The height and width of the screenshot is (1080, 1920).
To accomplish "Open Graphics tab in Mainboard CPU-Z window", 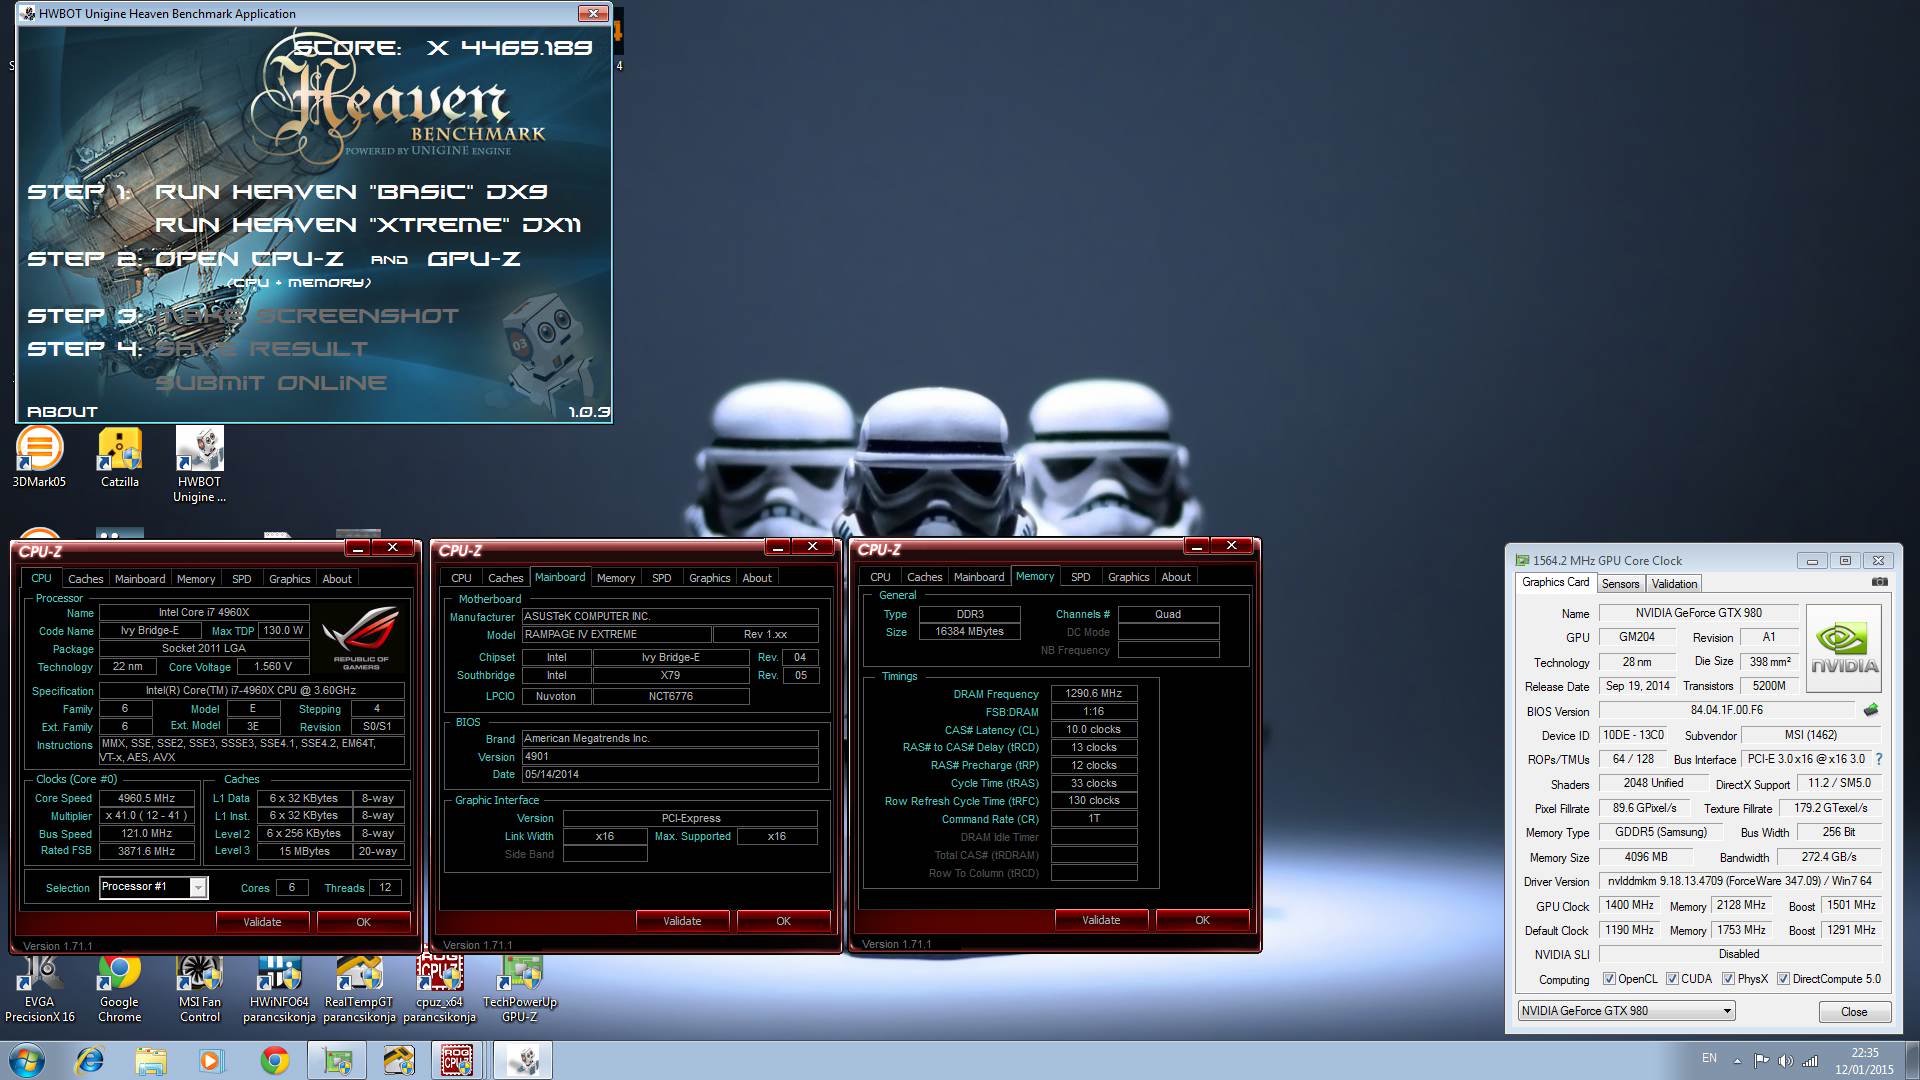I will click(709, 578).
